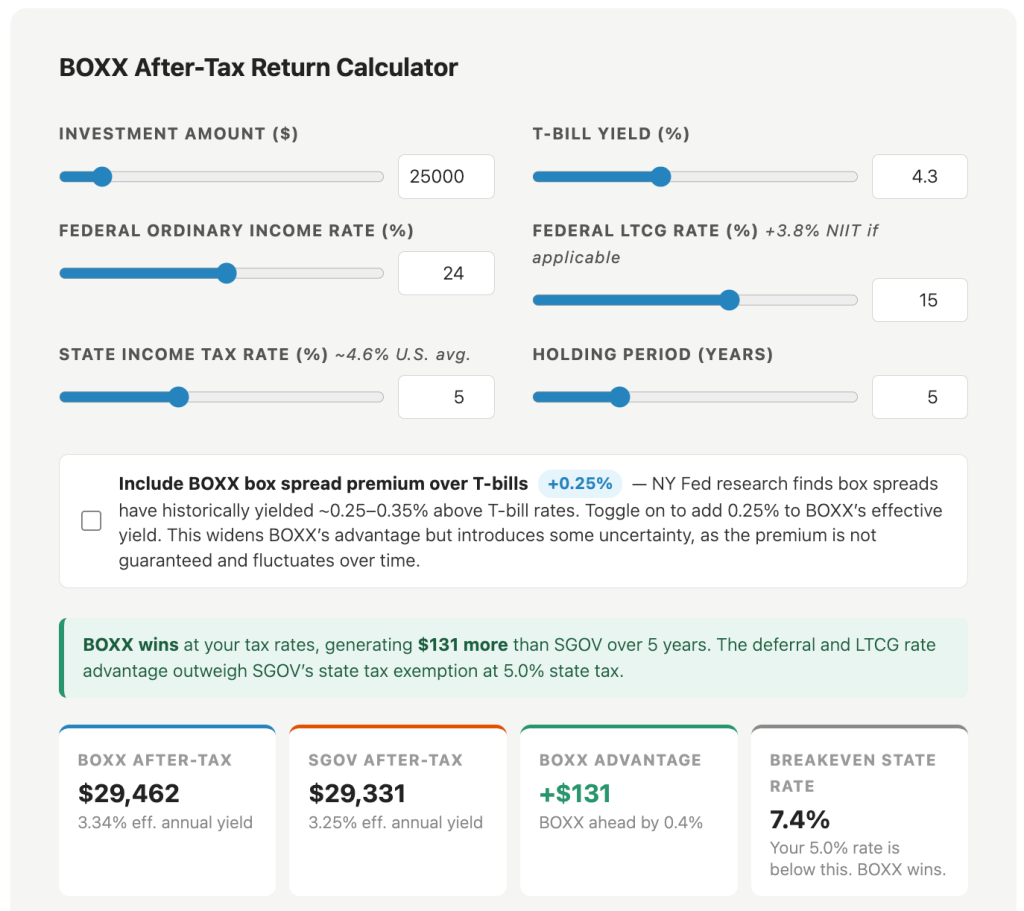Enable the BOXX box spread premium checkbox

click(91, 520)
